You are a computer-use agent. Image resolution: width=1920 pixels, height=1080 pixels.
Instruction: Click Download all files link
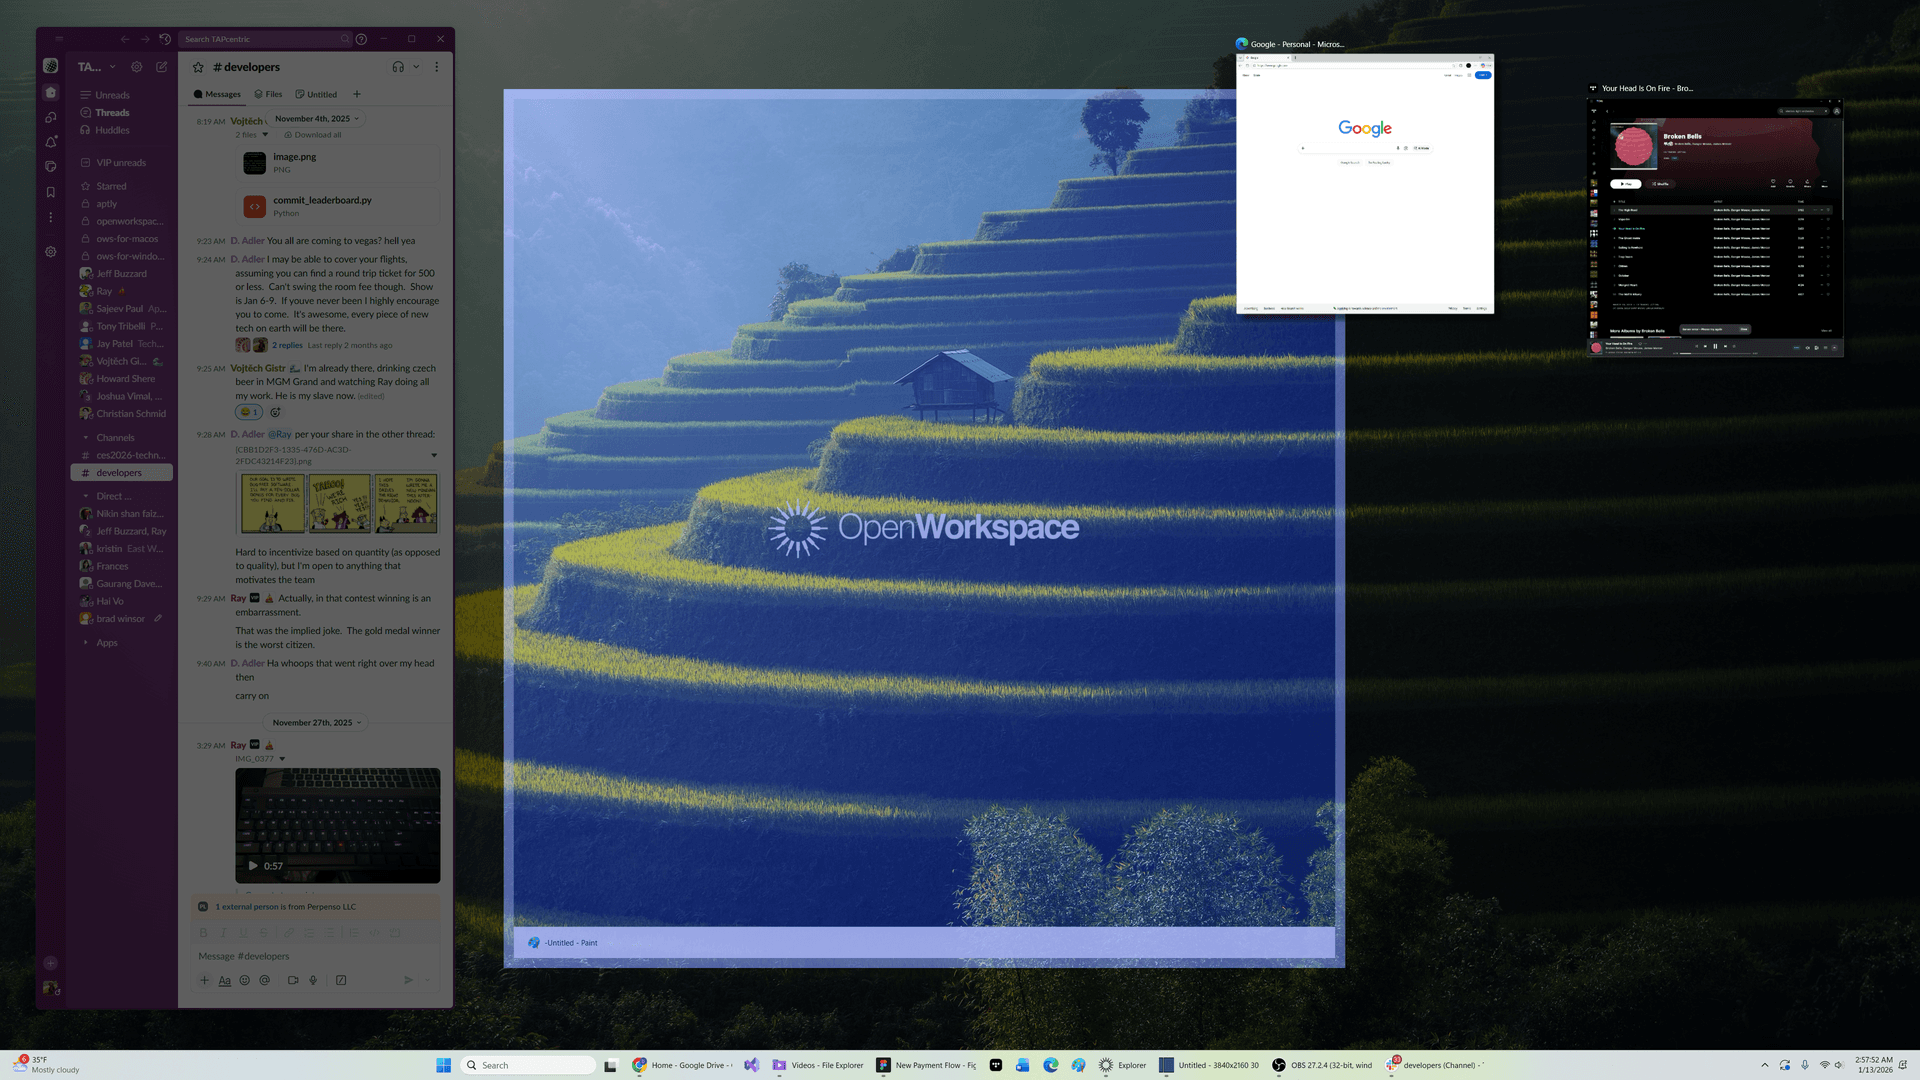click(x=317, y=135)
